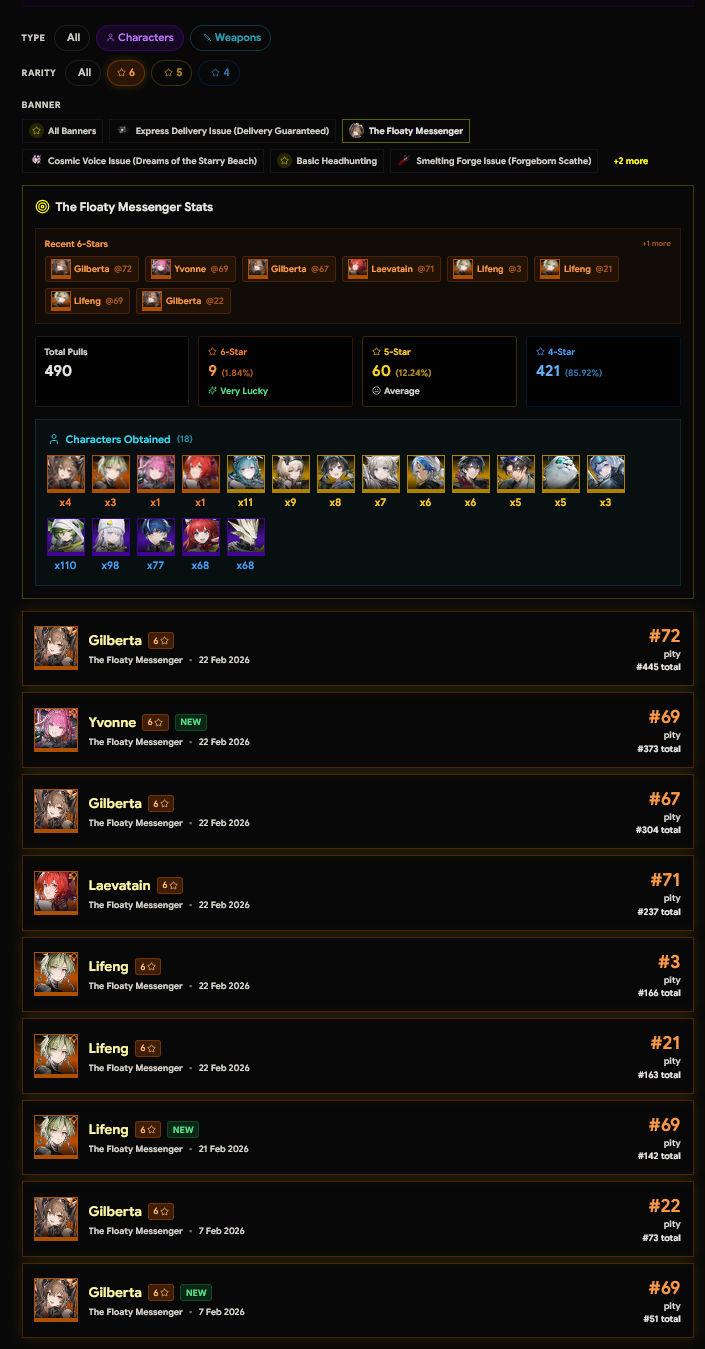705x1349 pixels.
Task: Click the white-haired portrait labeled x7
Action: (381, 473)
